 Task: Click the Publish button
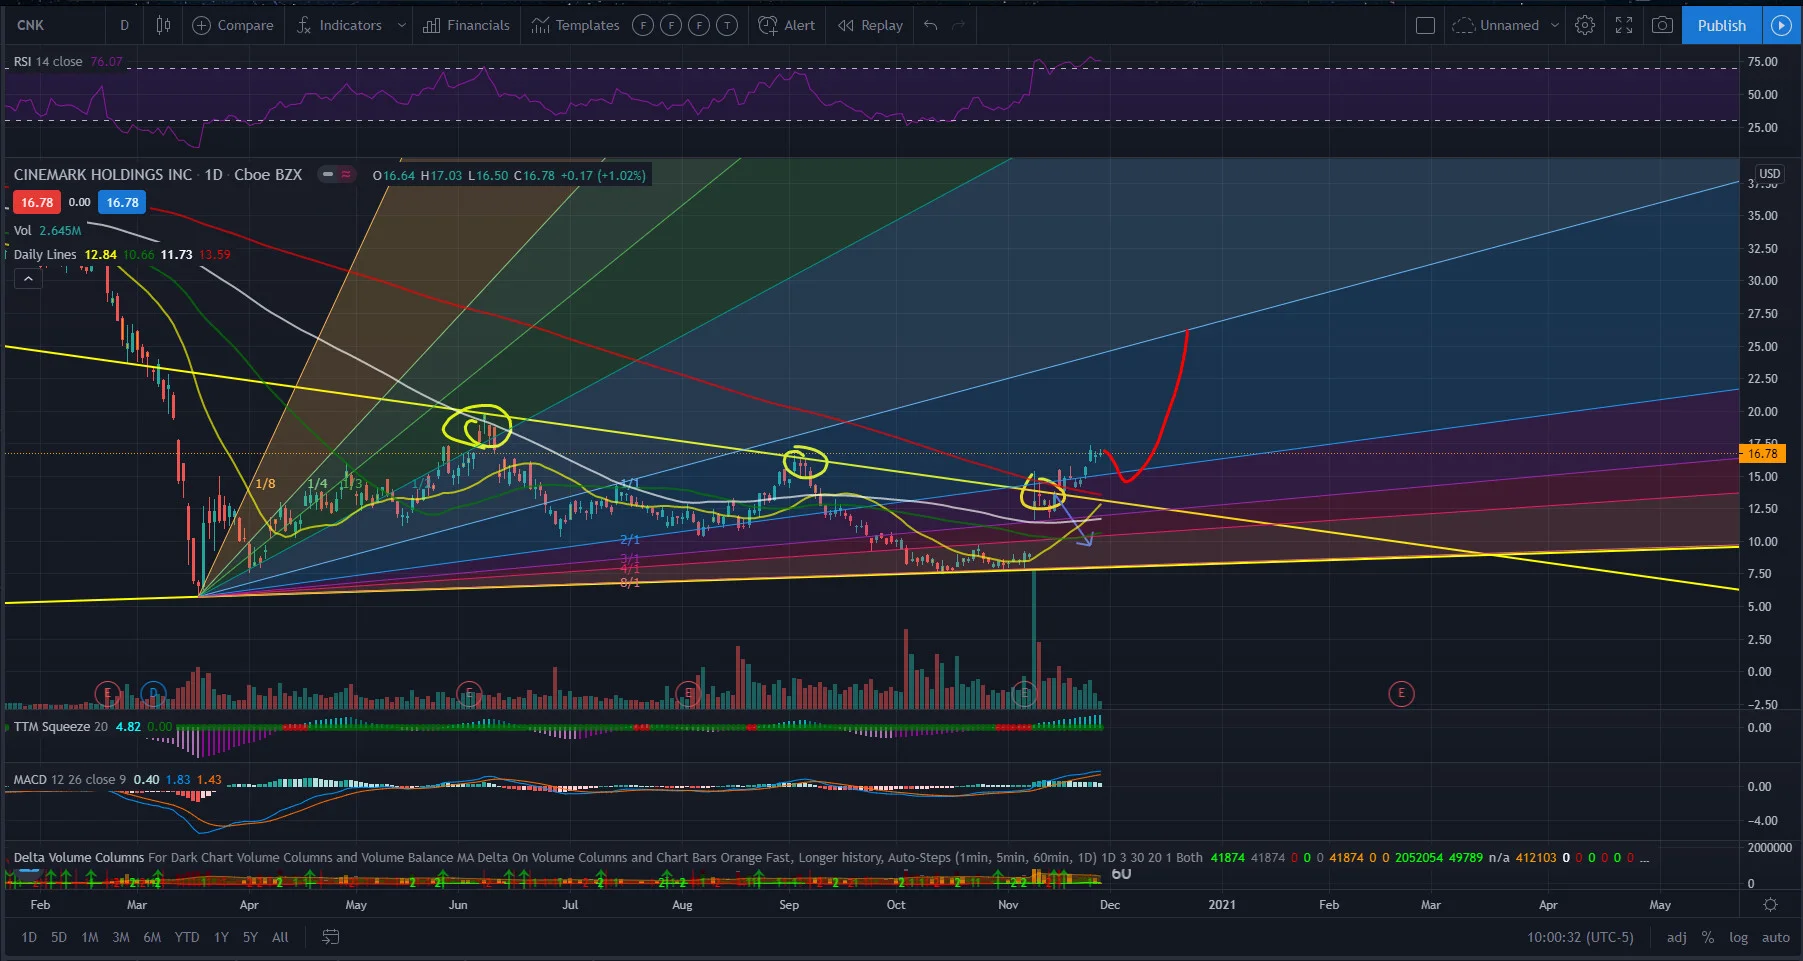[x=1722, y=25]
